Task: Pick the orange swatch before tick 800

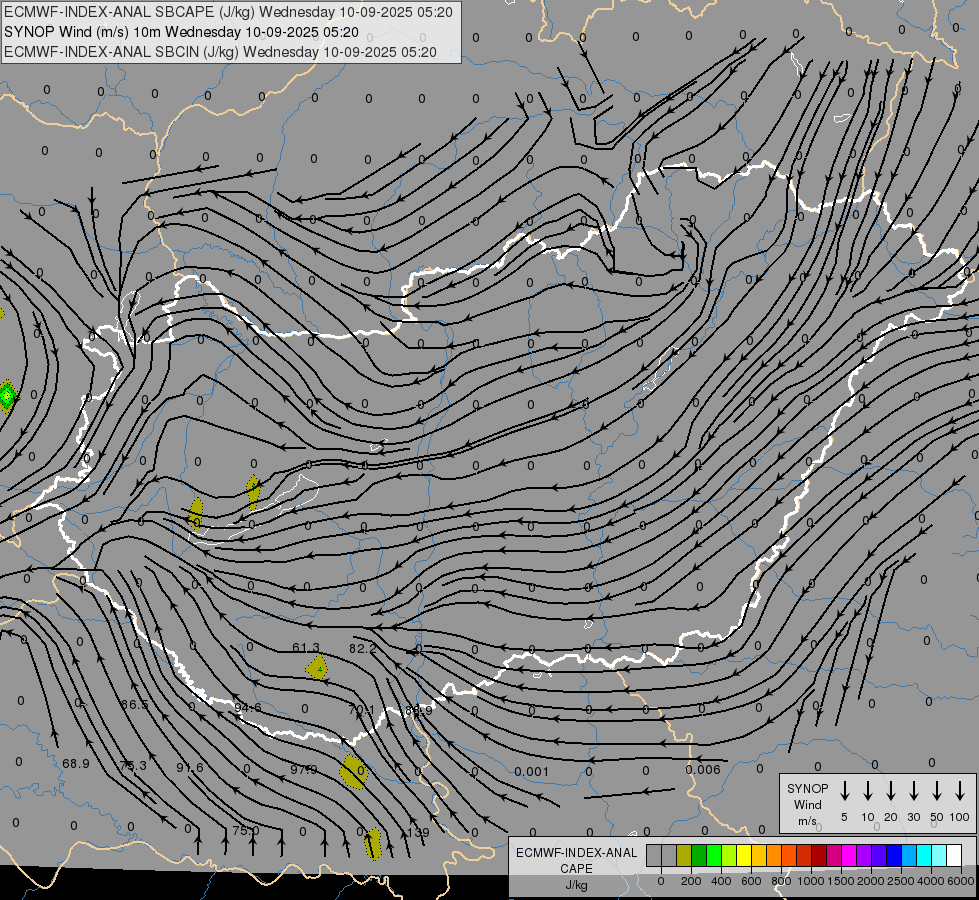Action: click(x=774, y=856)
